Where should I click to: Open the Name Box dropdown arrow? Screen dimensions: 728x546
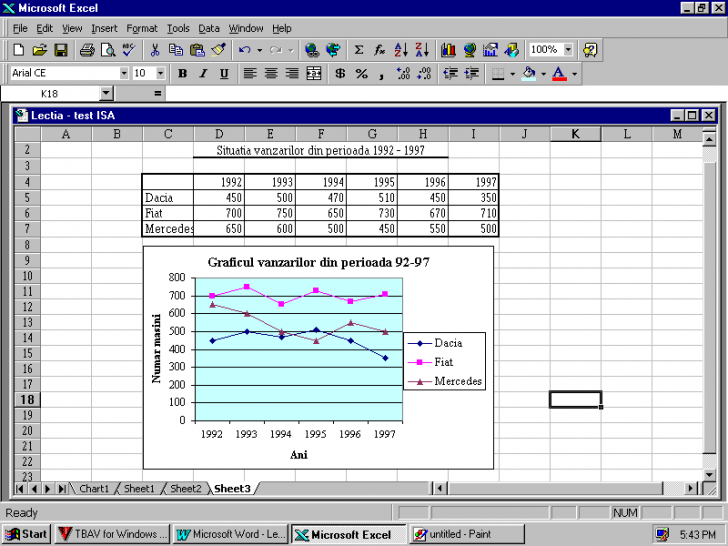point(106,93)
